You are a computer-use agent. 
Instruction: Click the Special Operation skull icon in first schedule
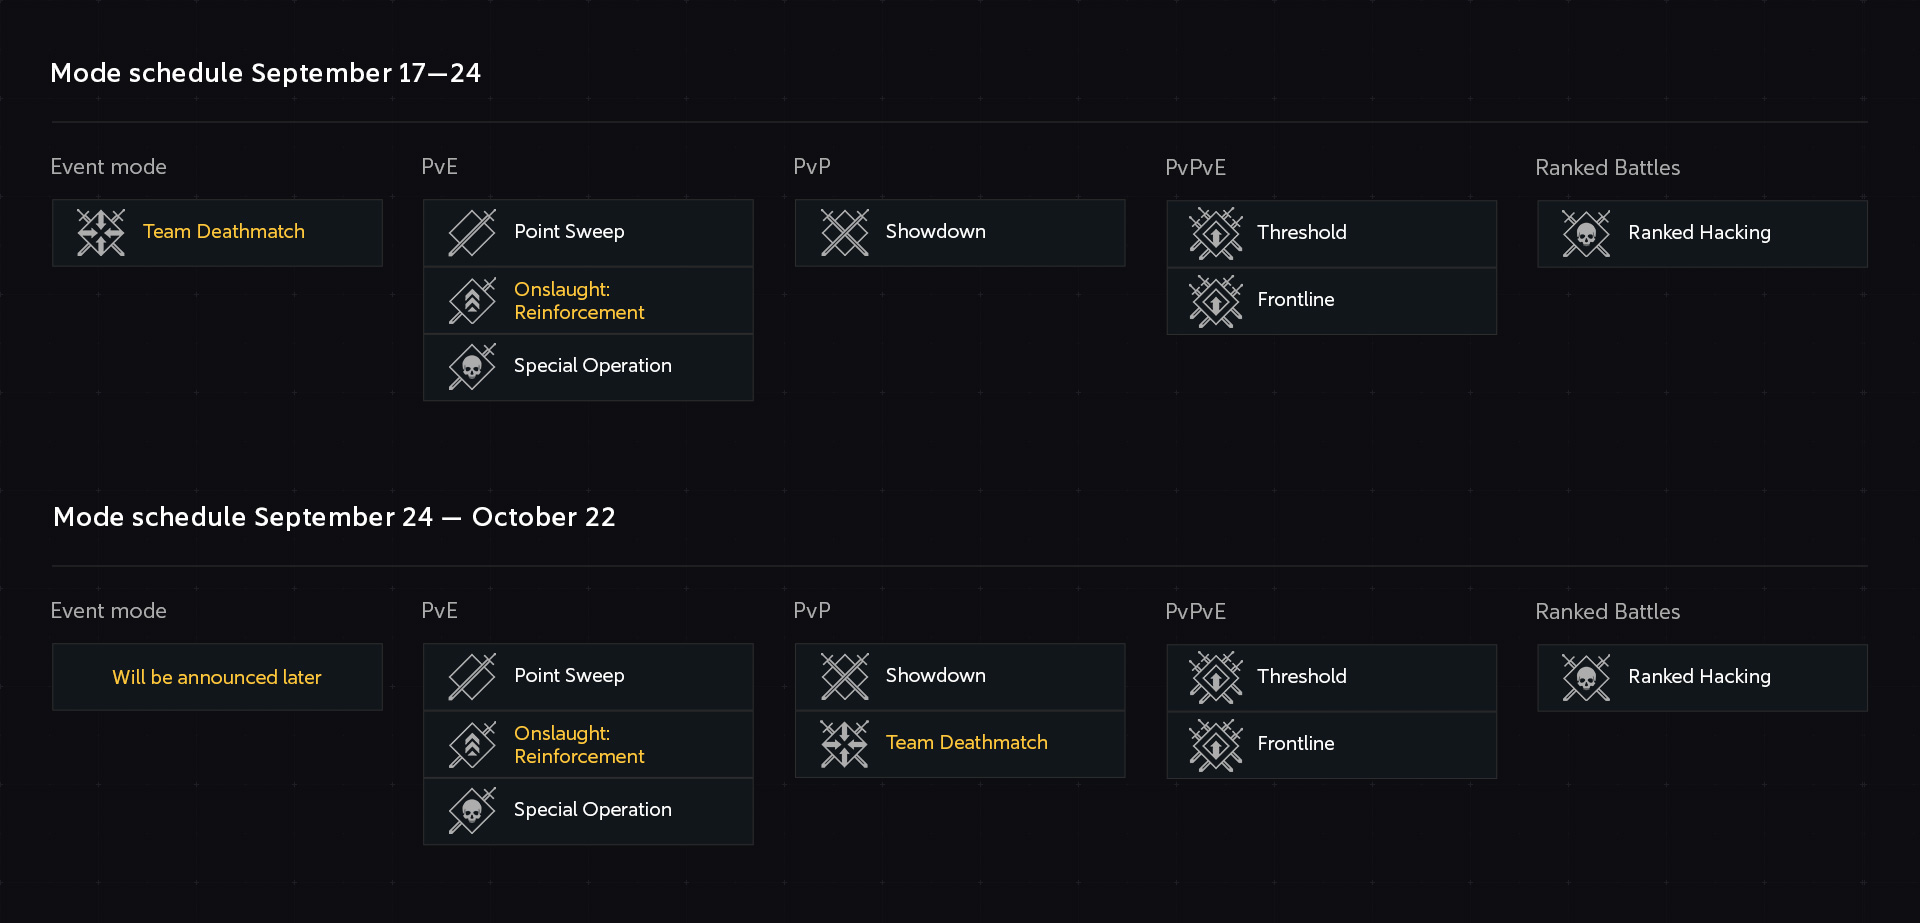pyautogui.click(x=472, y=367)
